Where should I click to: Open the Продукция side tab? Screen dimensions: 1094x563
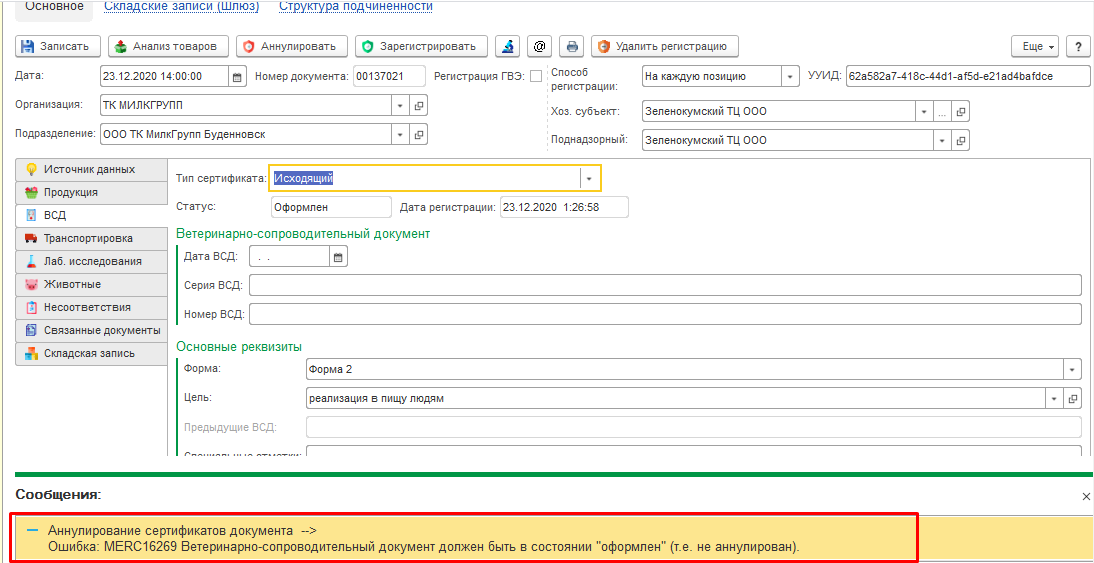click(91, 192)
